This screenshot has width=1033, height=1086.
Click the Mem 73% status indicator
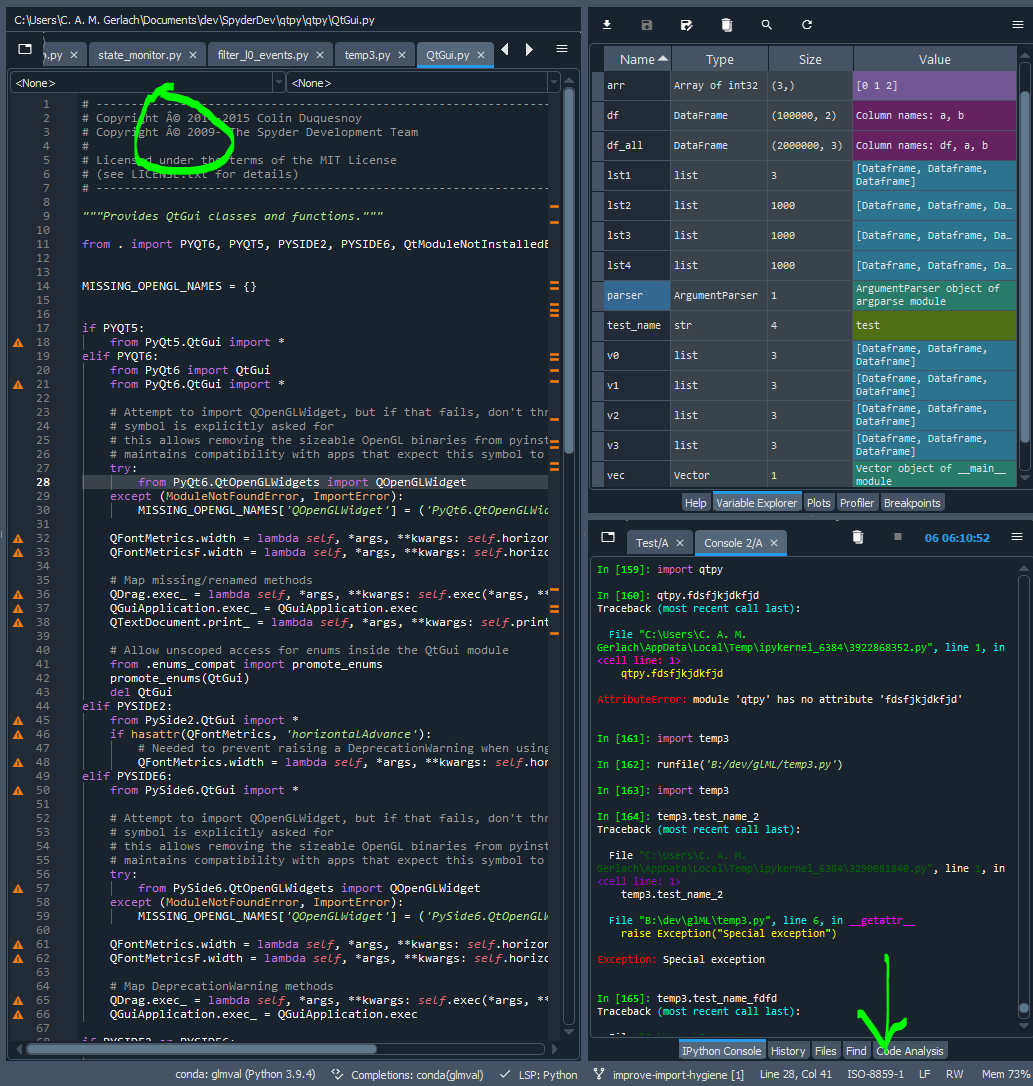pyautogui.click(x=1005, y=1074)
